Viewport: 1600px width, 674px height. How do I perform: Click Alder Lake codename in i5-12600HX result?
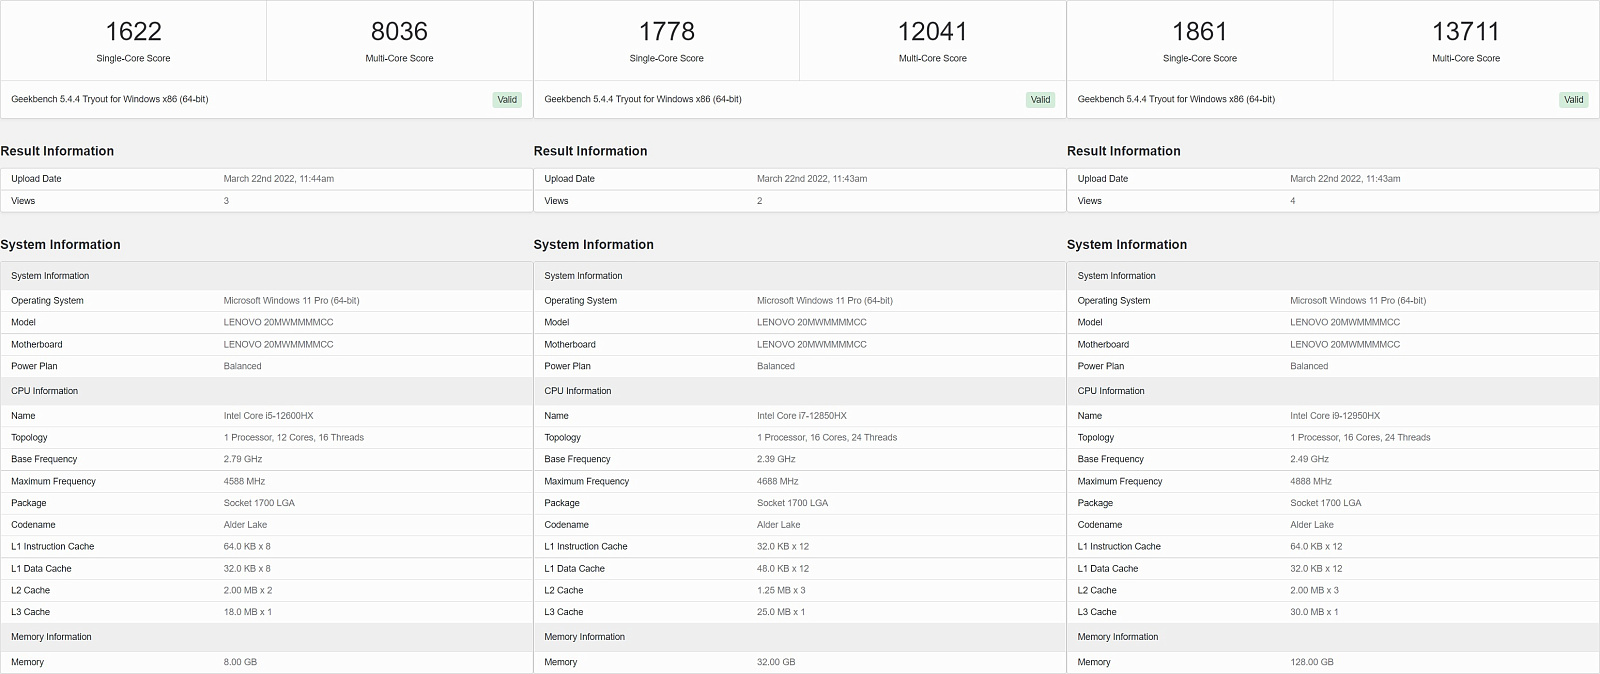point(245,525)
